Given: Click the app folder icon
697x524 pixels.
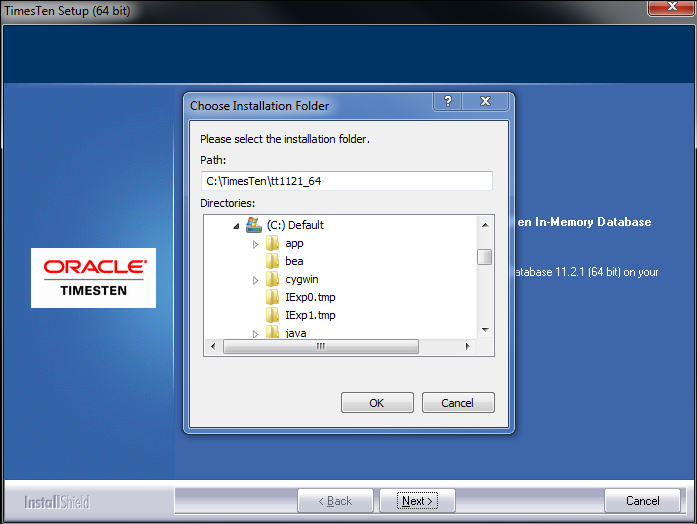Looking at the screenshot, I should (272, 244).
